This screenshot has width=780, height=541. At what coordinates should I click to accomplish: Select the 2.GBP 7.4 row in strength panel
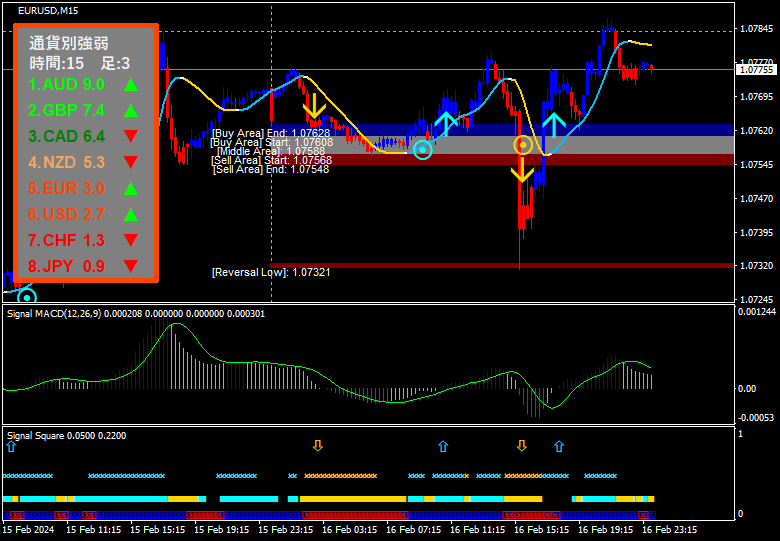point(67,110)
